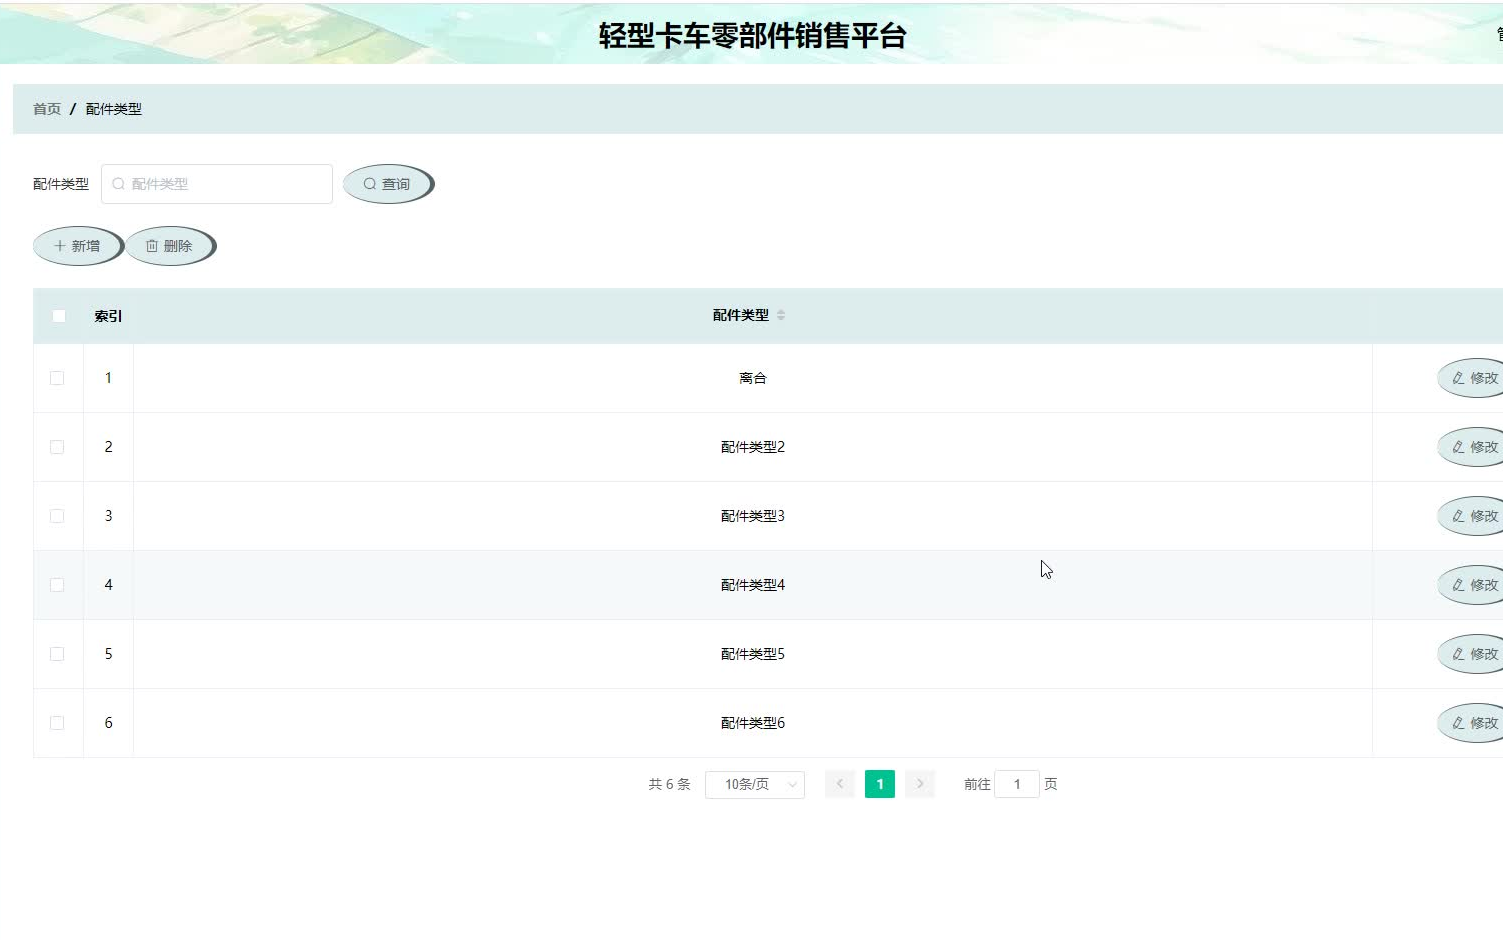The width and height of the screenshot is (1503, 940).
Task: Click index number 1 in the table
Action: tap(108, 378)
